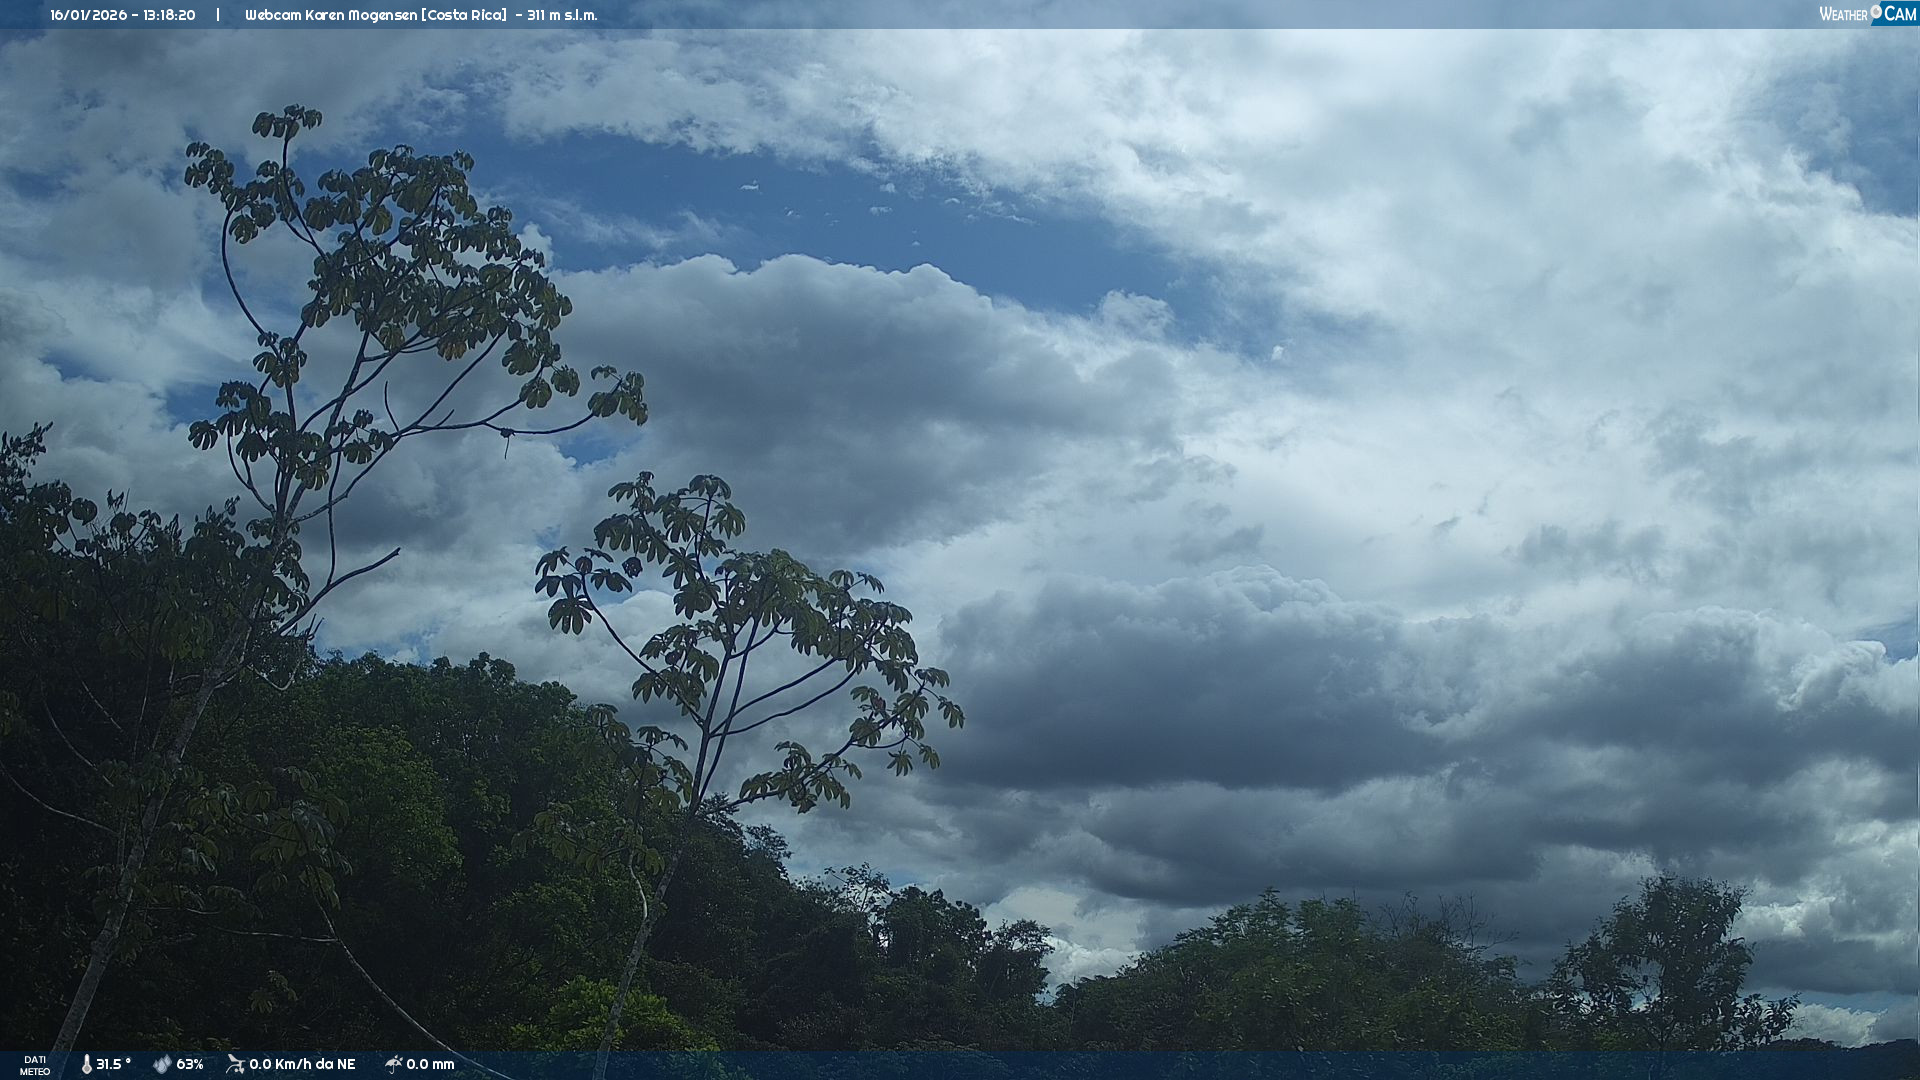Click the 63% humidity value
Image resolution: width=1920 pixels, height=1080 pixels.
(x=190, y=1065)
